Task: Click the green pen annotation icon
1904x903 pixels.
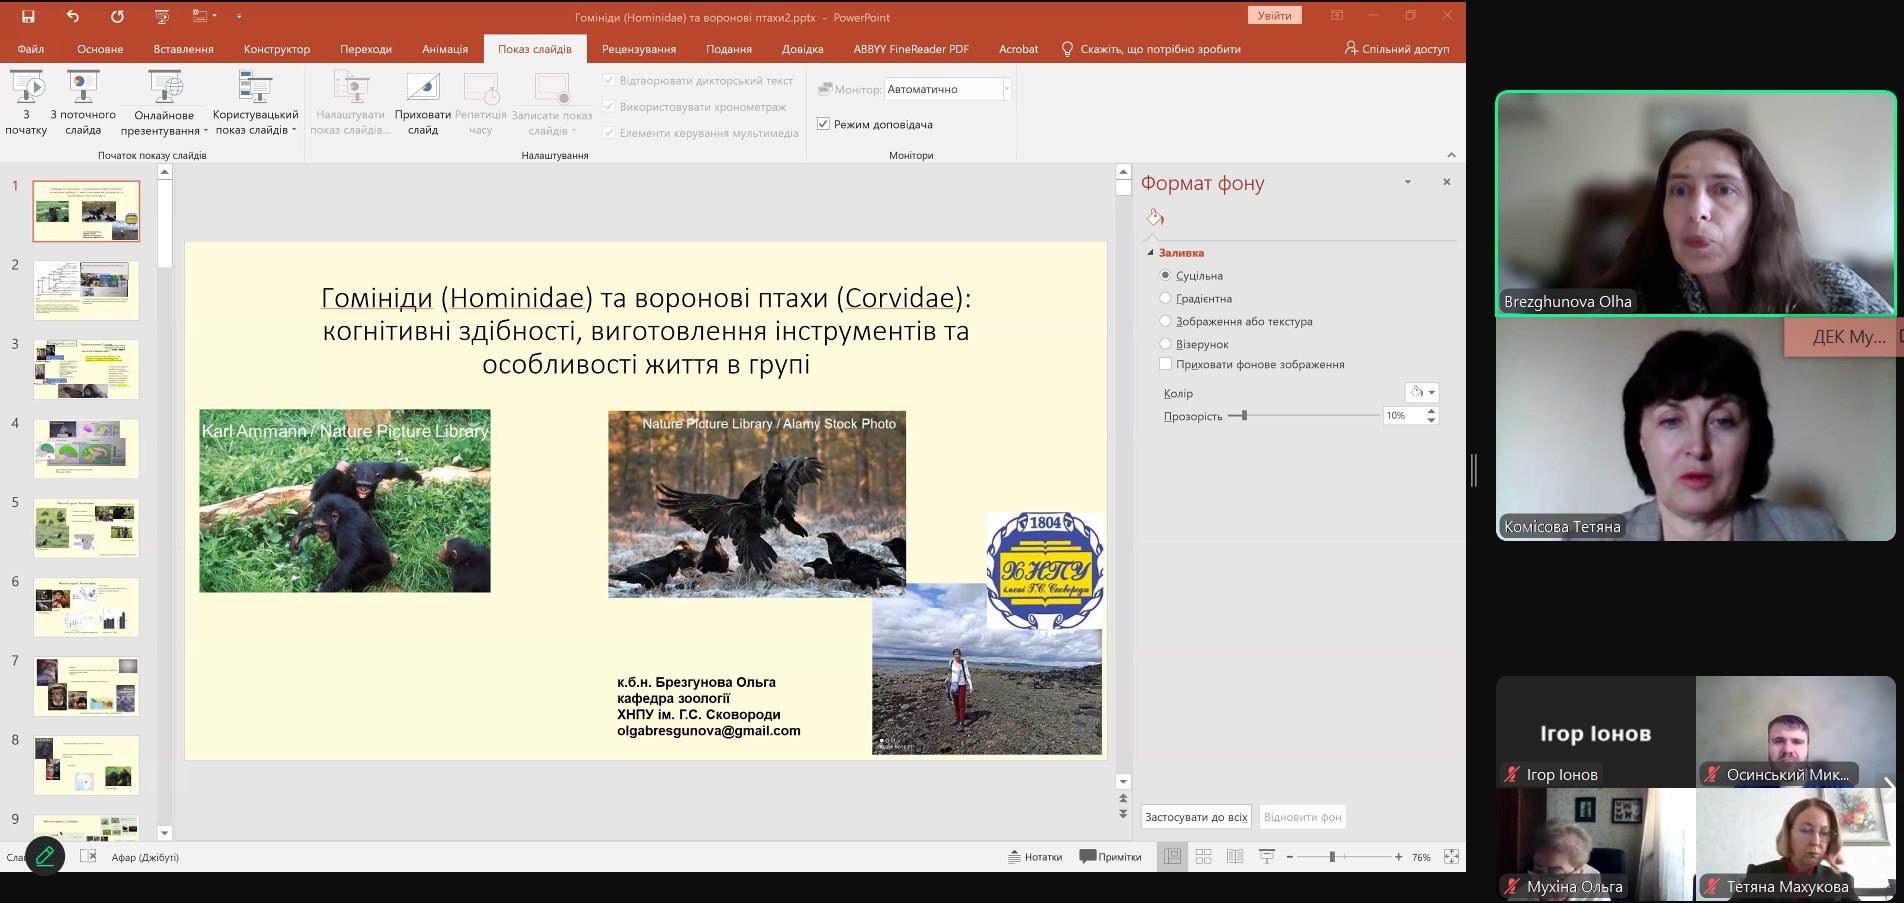Action: [x=45, y=856]
